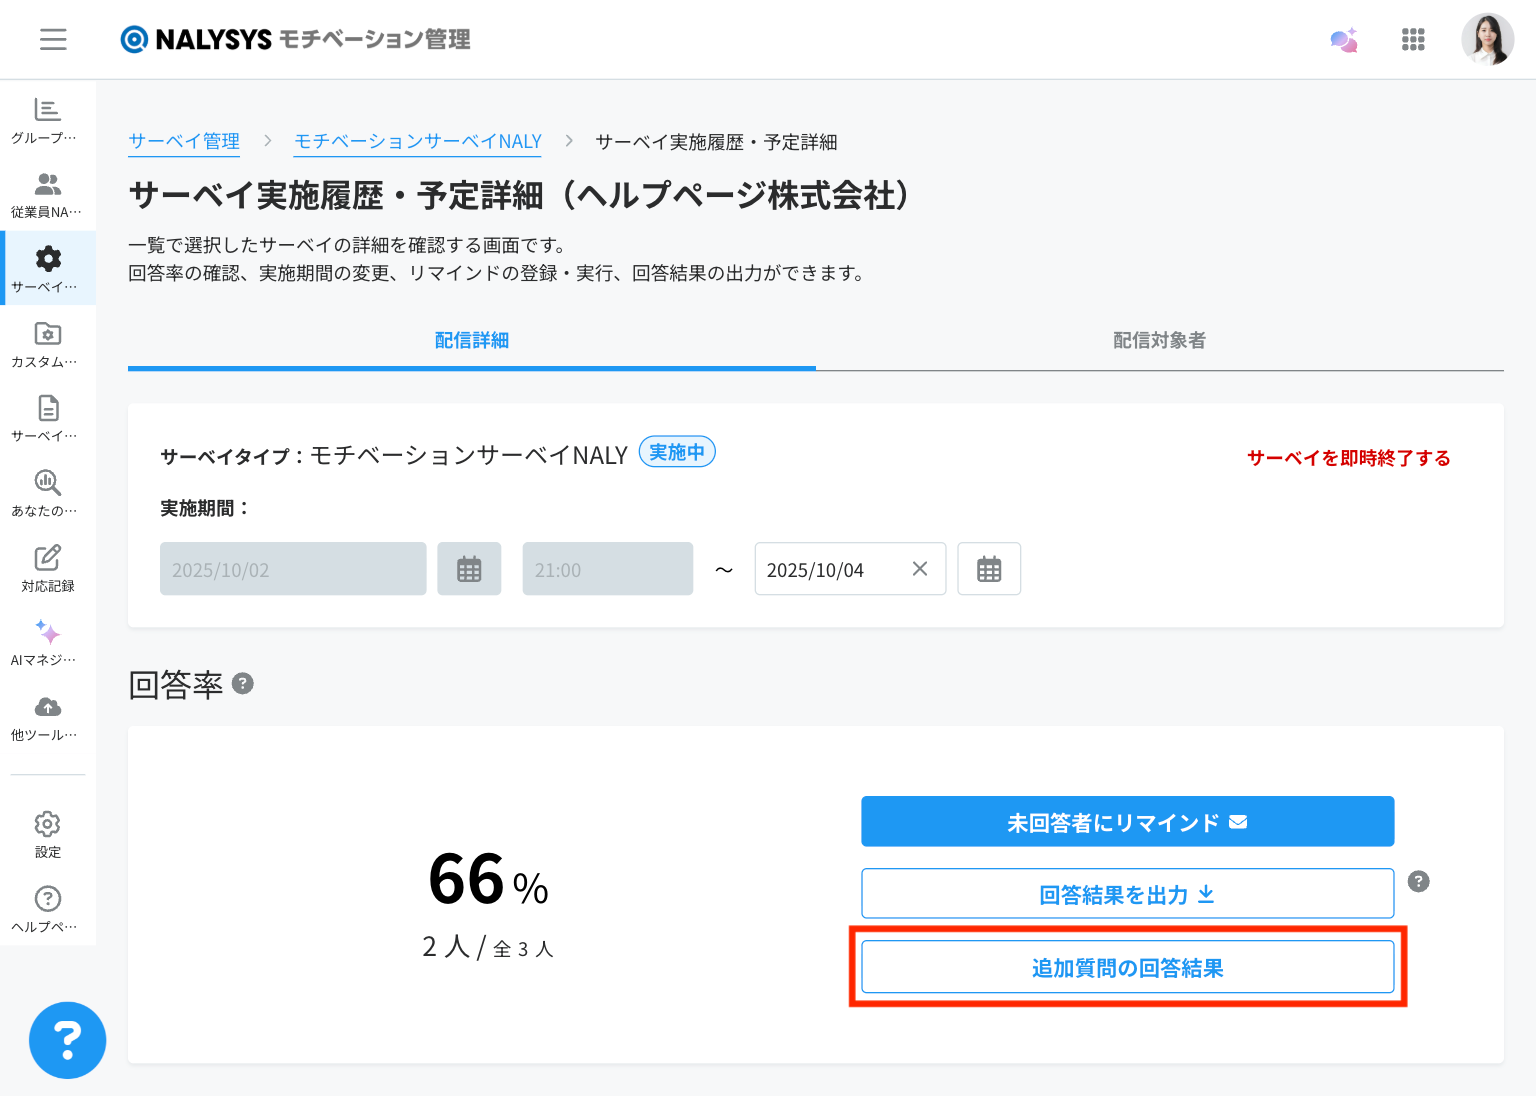Screen dimensions: 1536x1096
Task: Click サーベイを即時終了する link
Action: click(1348, 458)
